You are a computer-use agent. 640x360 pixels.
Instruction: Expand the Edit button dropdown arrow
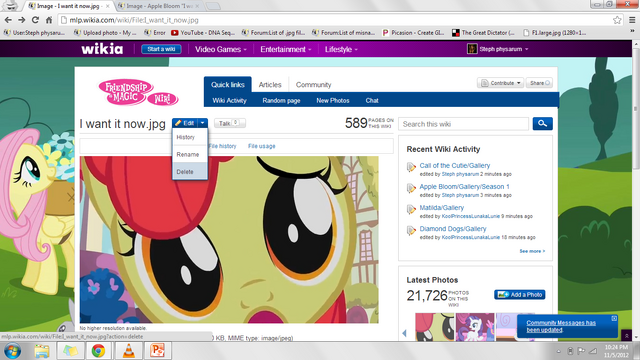pyautogui.click(x=202, y=123)
